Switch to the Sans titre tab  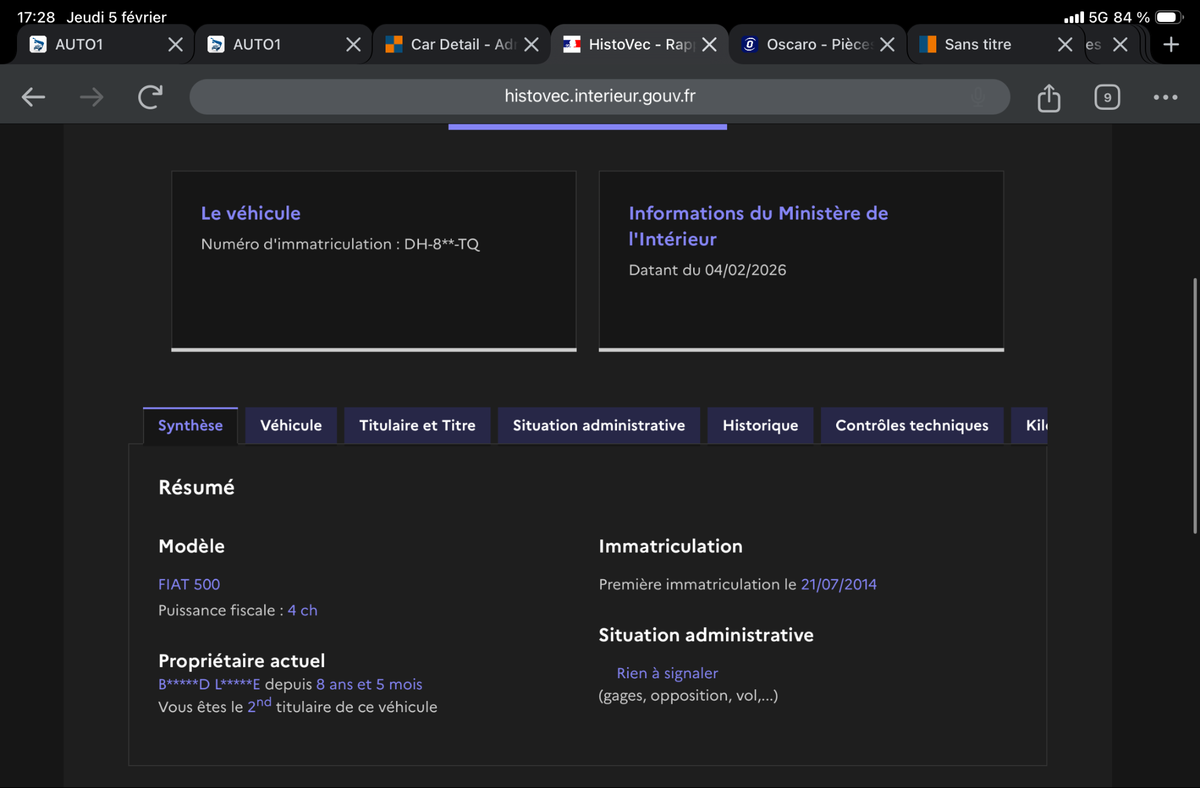click(x=978, y=45)
